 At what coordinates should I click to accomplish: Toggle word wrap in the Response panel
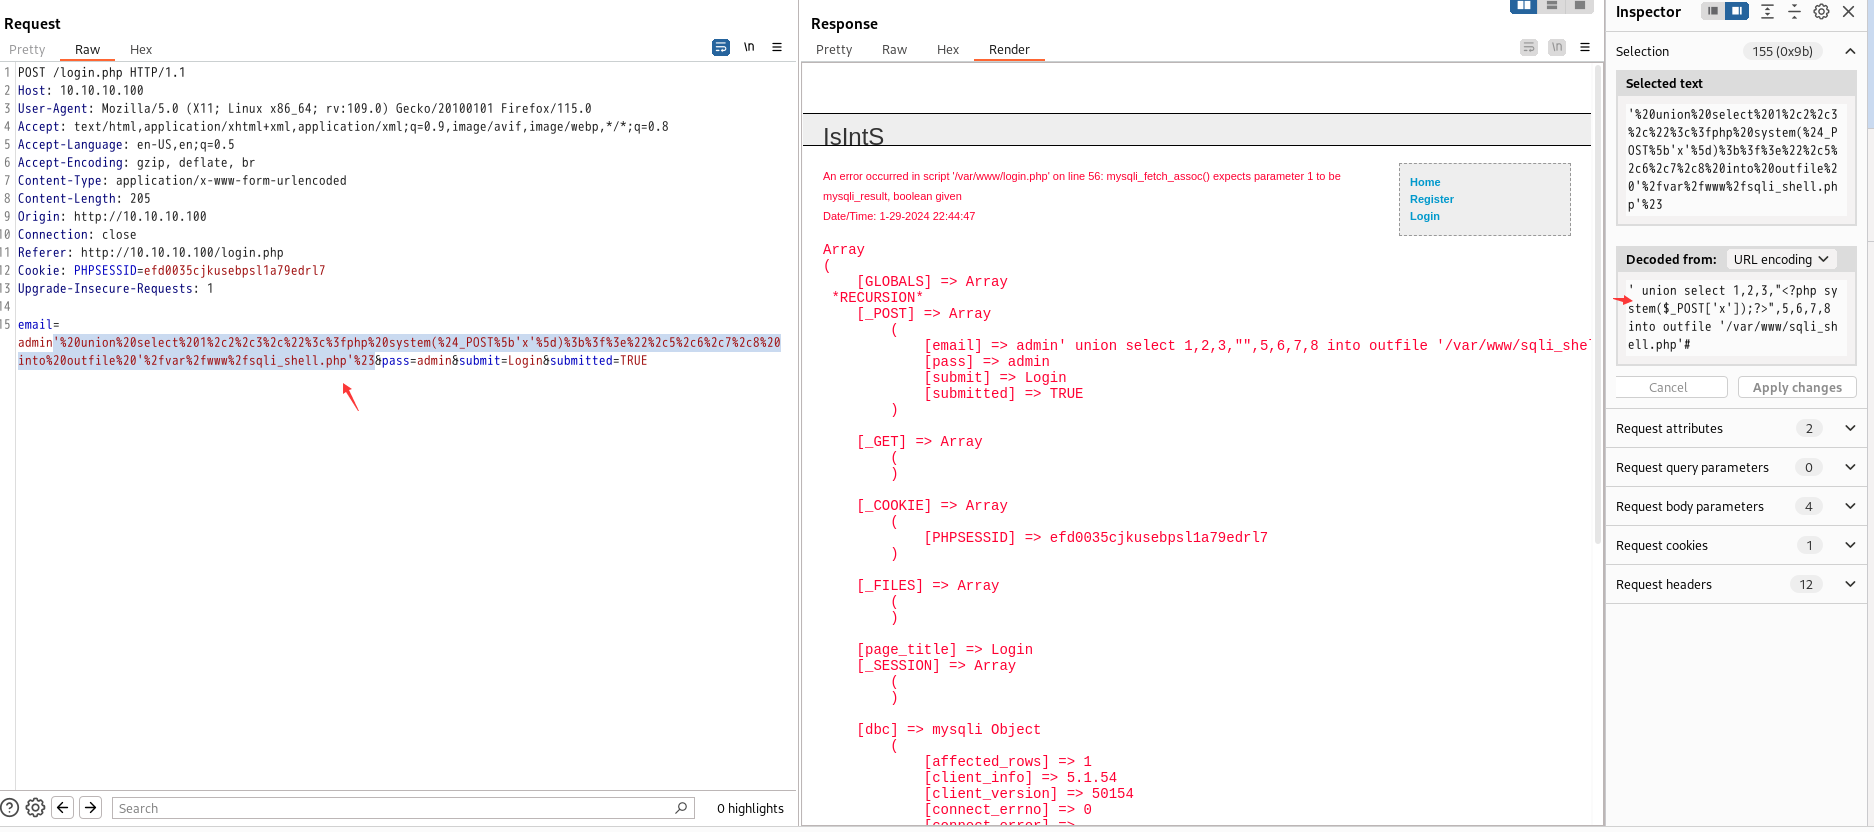(1529, 47)
